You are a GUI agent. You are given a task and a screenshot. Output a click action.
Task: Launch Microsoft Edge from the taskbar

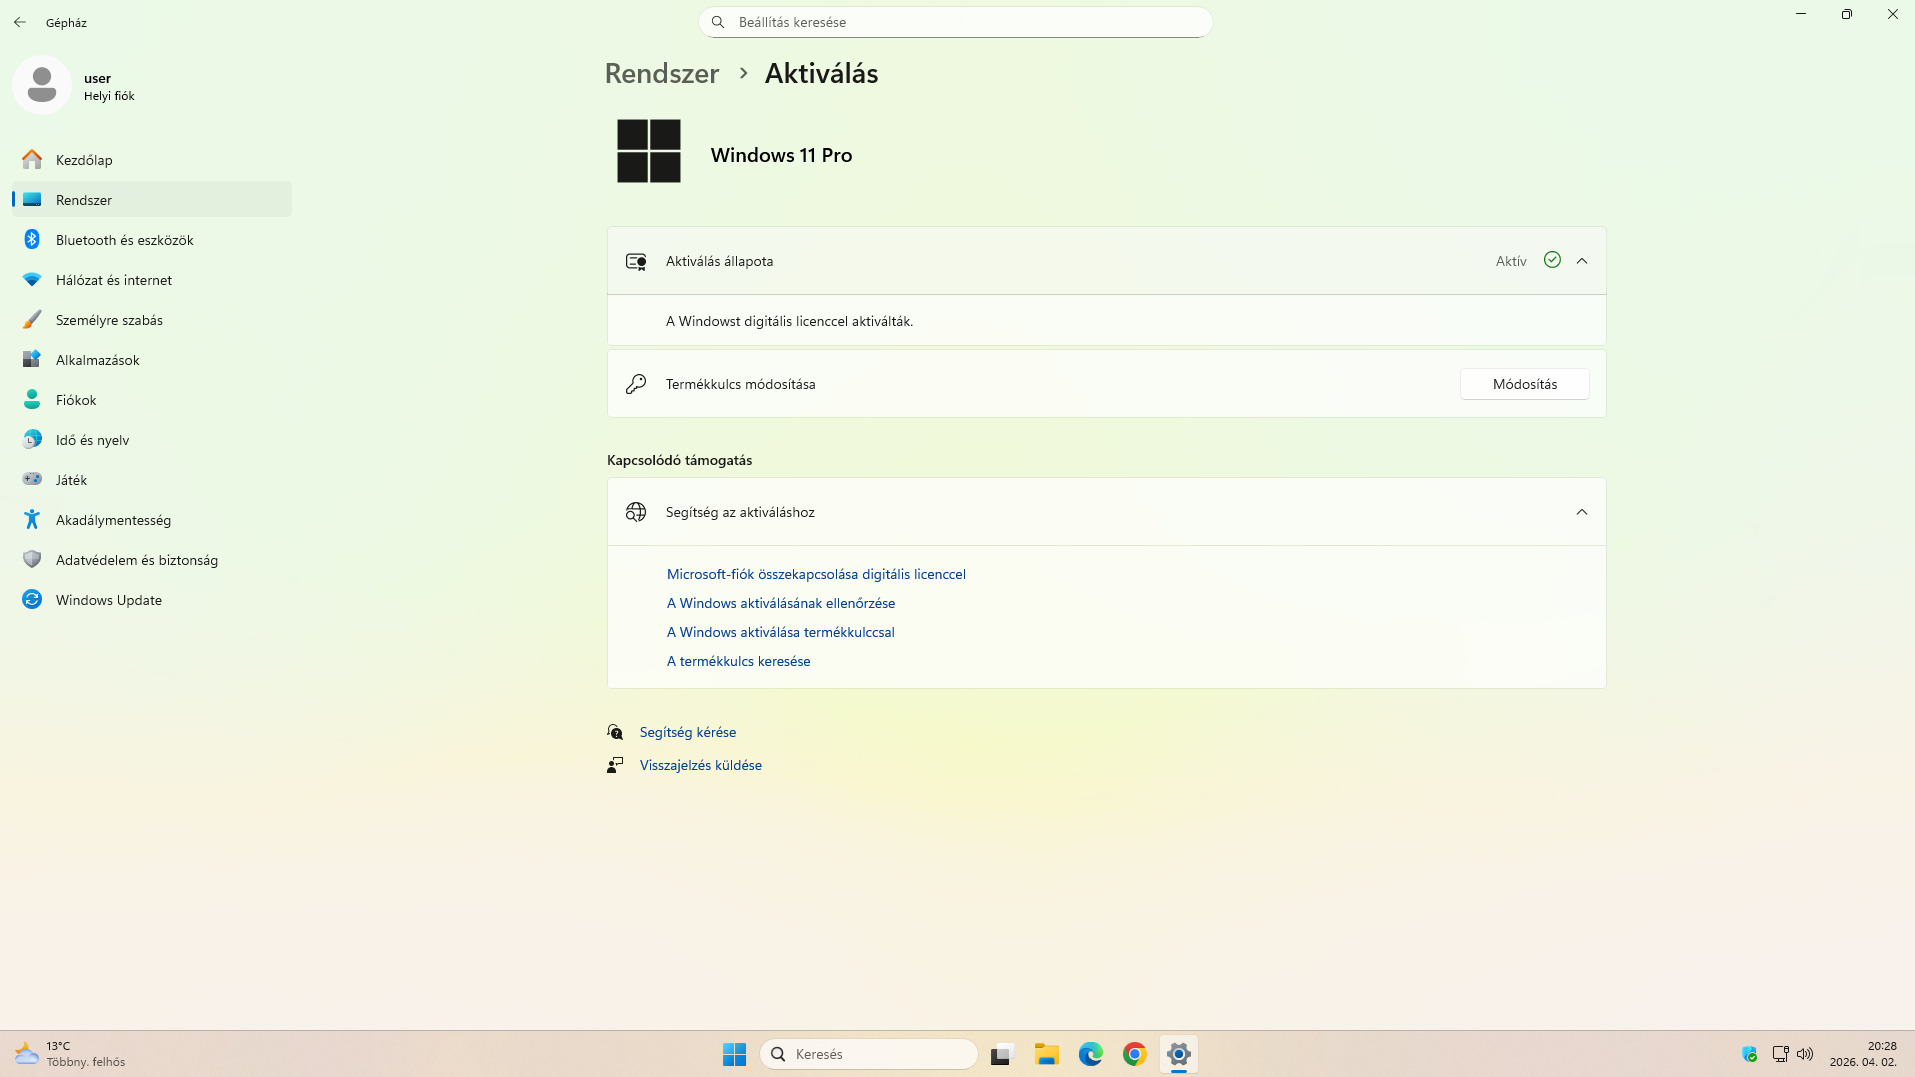tap(1090, 1054)
